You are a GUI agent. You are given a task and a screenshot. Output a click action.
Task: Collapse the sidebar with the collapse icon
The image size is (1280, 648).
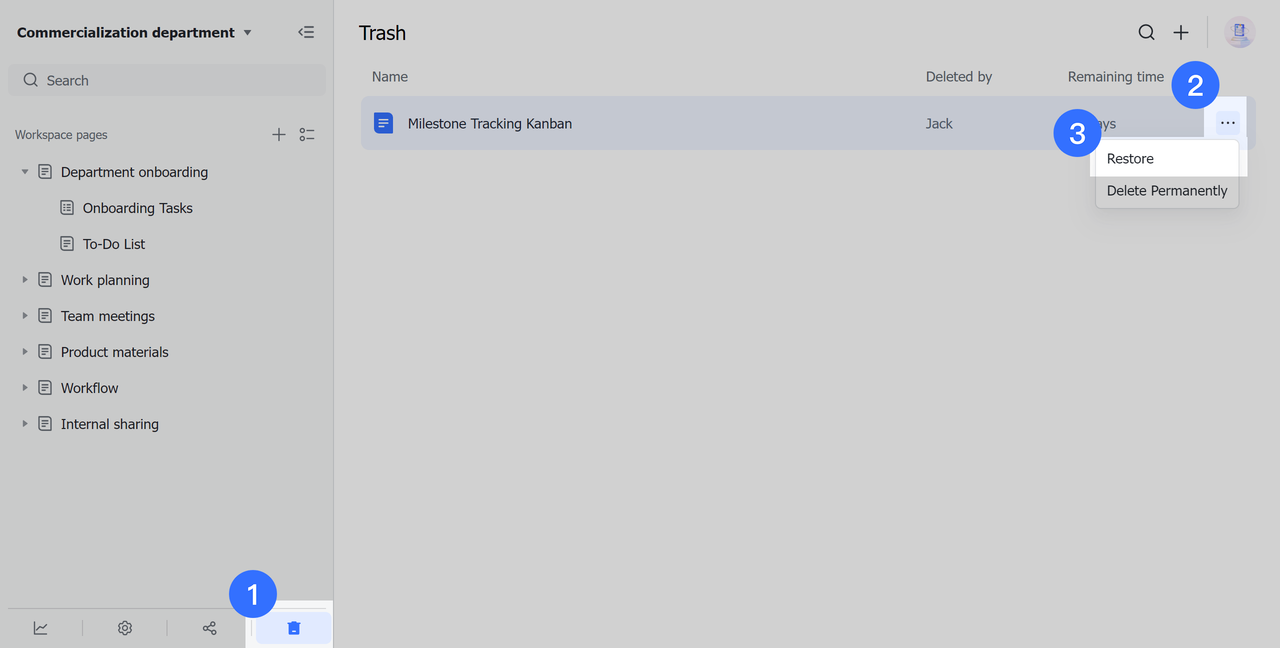click(306, 32)
